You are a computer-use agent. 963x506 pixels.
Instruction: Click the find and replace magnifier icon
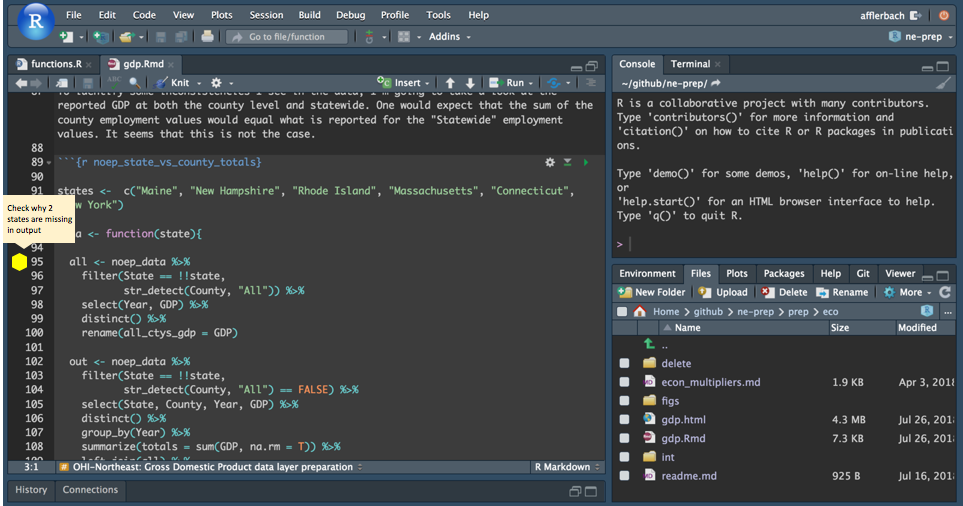pos(135,83)
